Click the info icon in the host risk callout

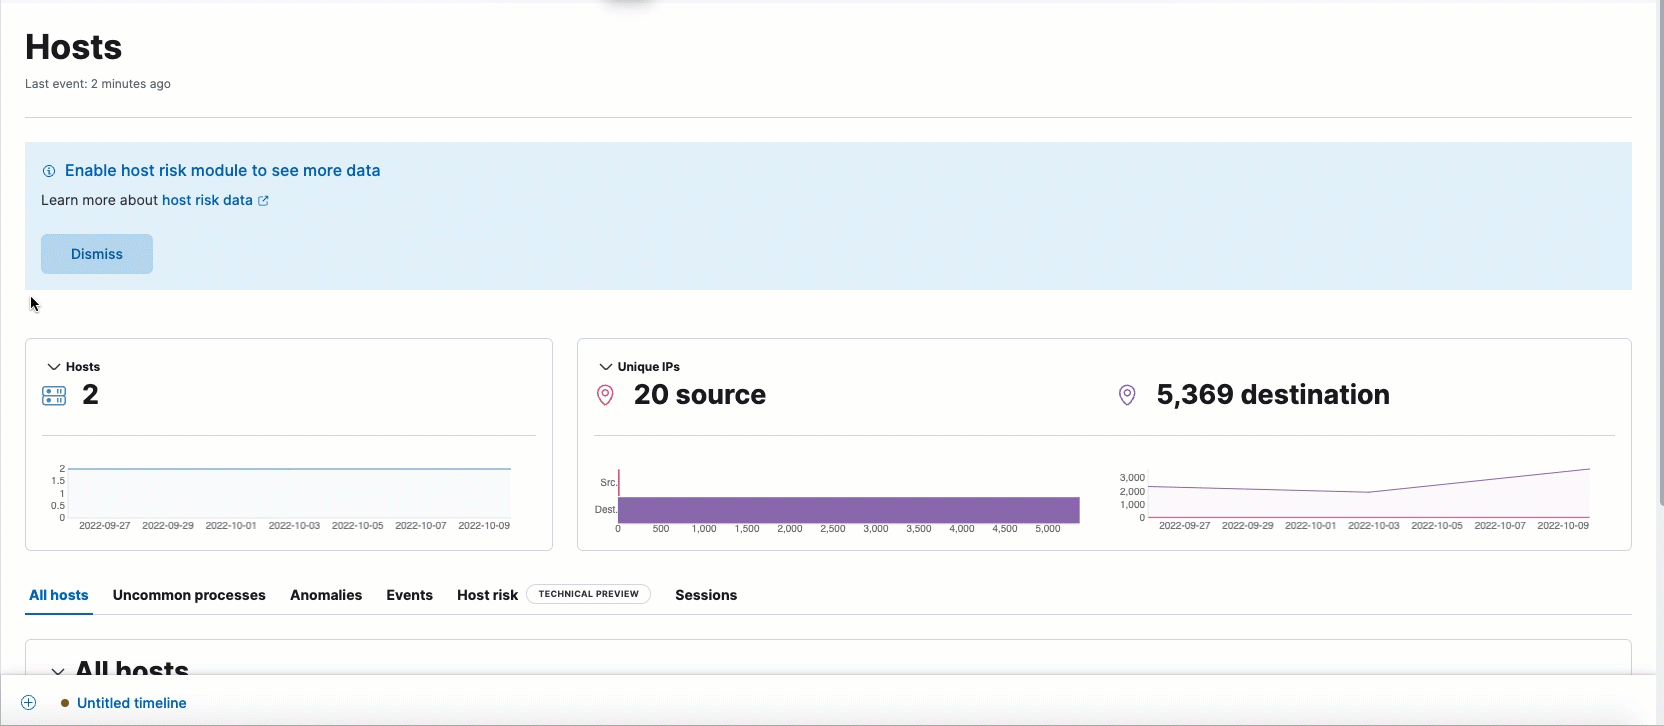pyautogui.click(x=49, y=171)
